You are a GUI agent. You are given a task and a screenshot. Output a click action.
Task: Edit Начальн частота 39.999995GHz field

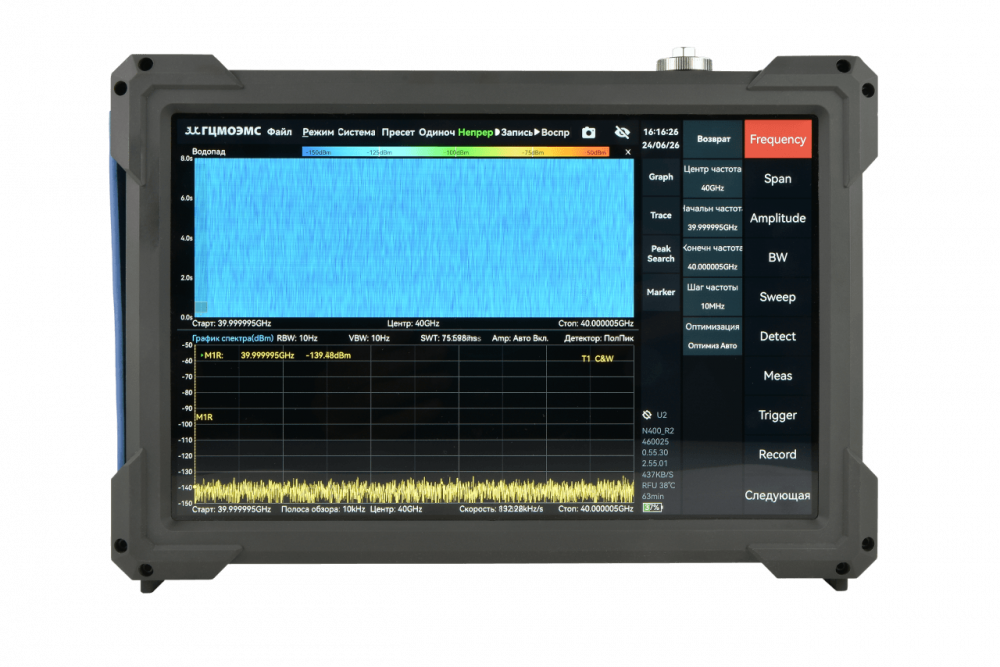[712, 218]
